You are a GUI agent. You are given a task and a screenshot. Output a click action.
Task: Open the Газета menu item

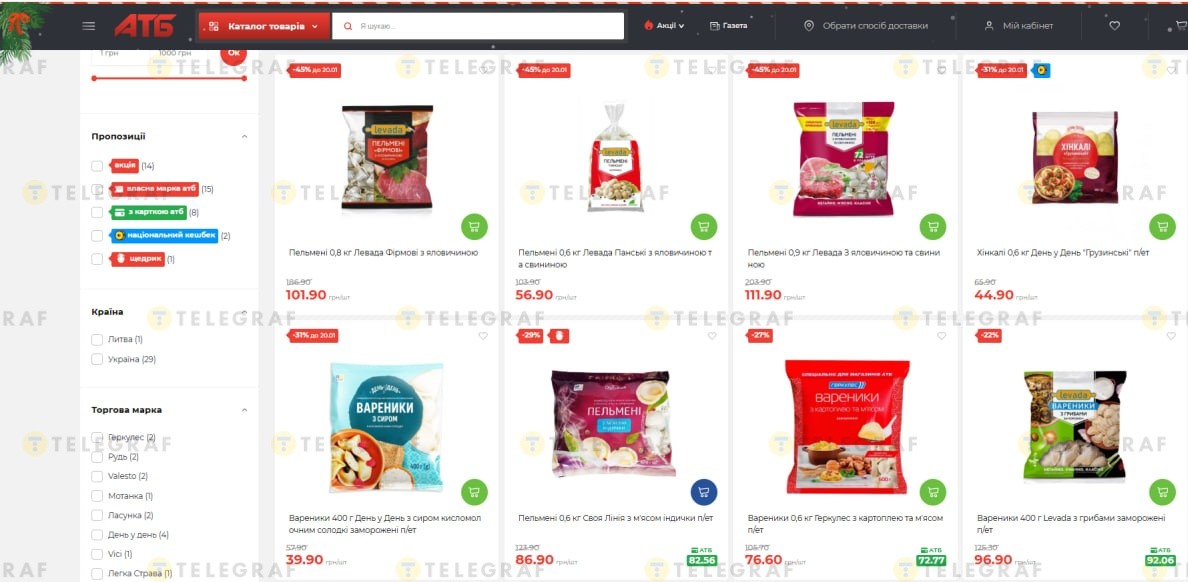728,26
